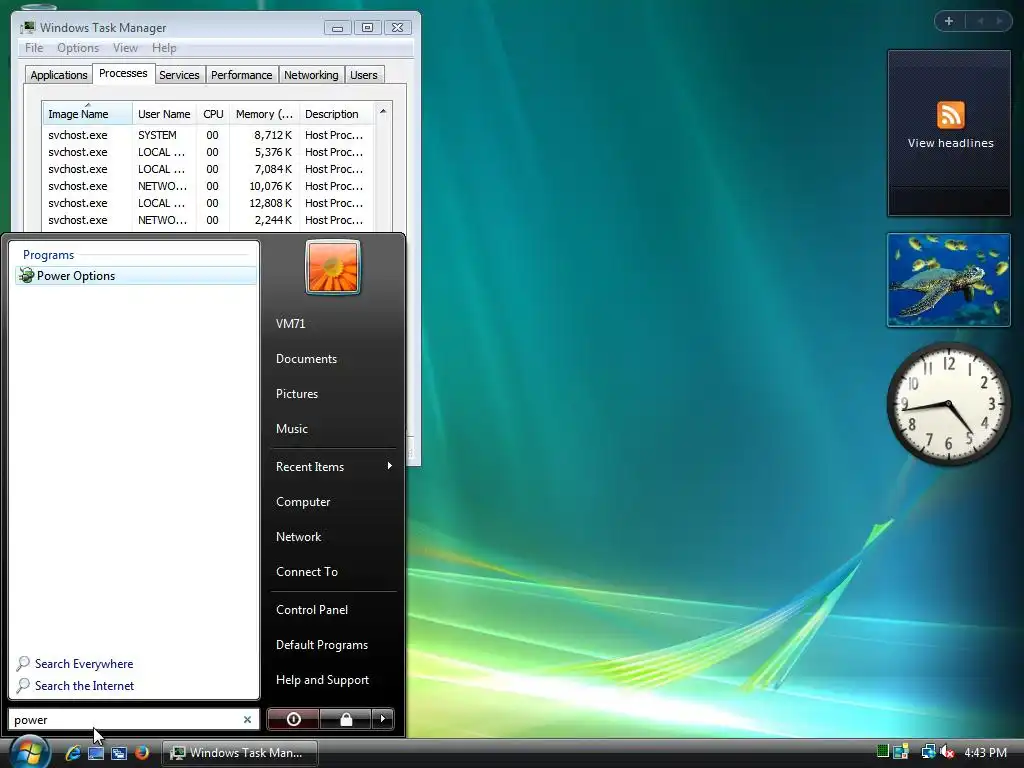Click Show Desktop quick launch icon
The width and height of the screenshot is (1024, 768).
point(96,753)
